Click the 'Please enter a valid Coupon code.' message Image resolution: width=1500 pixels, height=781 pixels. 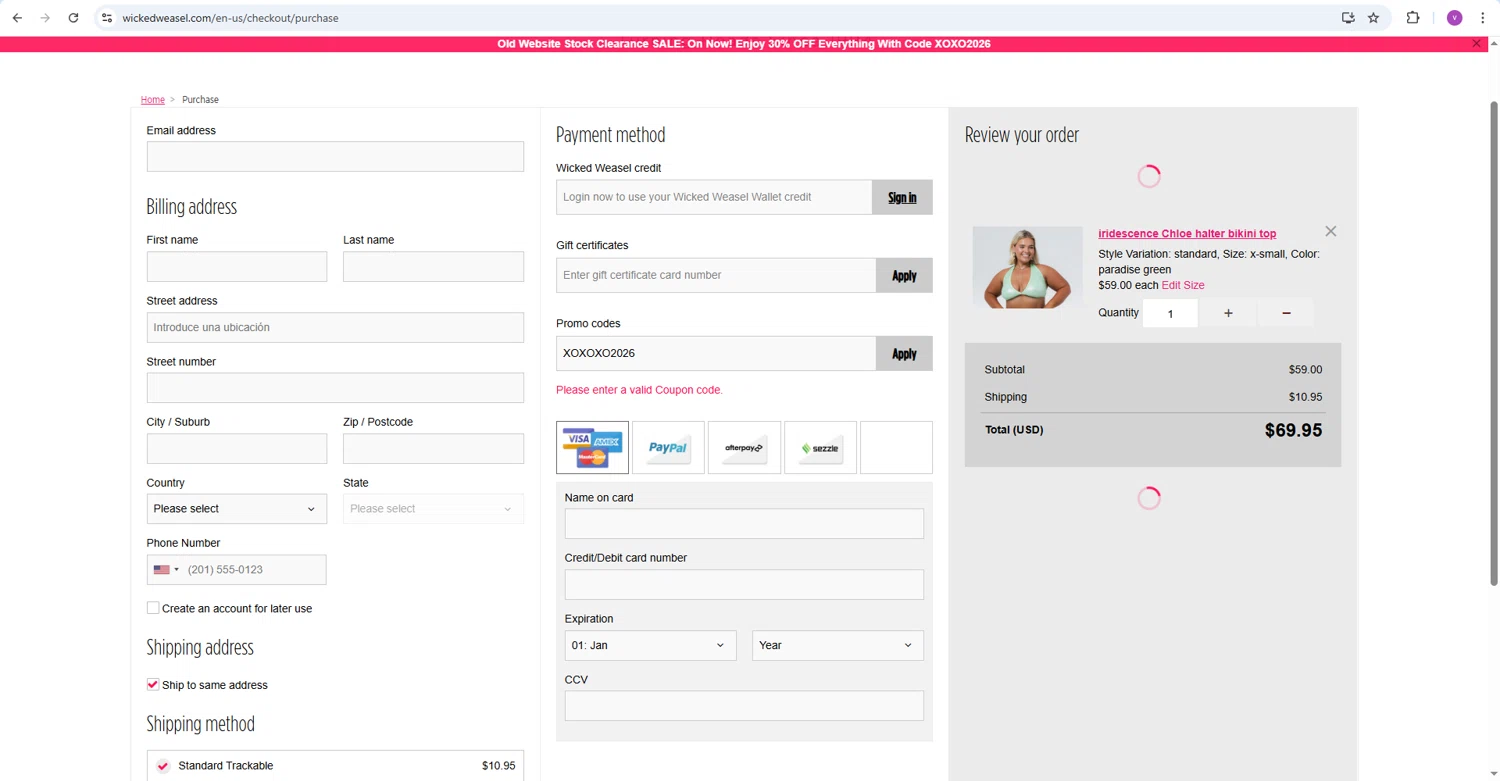pos(639,390)
